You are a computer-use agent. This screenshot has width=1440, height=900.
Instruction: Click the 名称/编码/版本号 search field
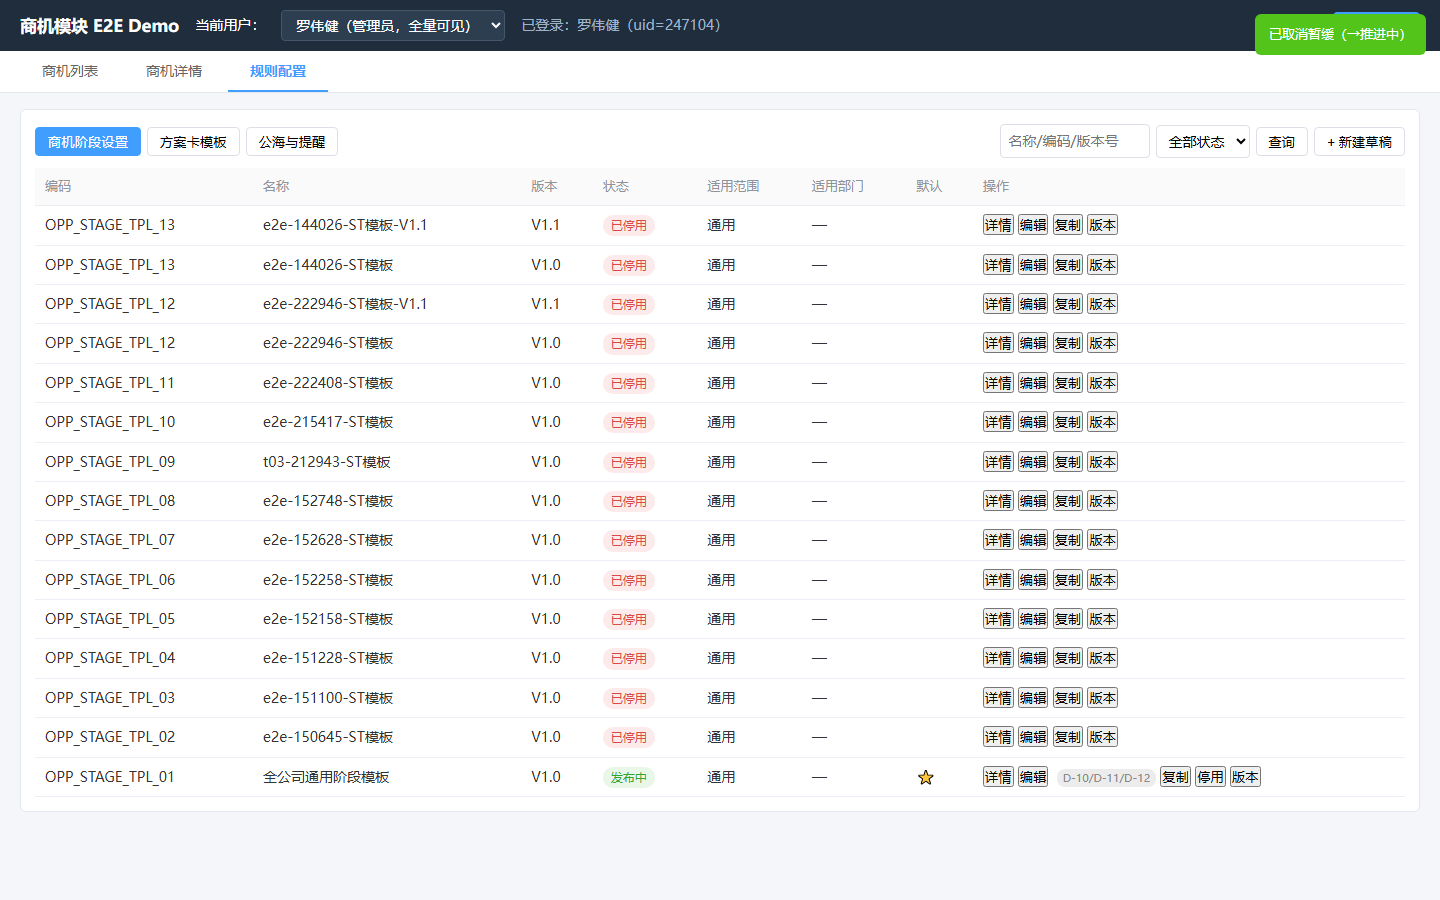coord(1075,141)
